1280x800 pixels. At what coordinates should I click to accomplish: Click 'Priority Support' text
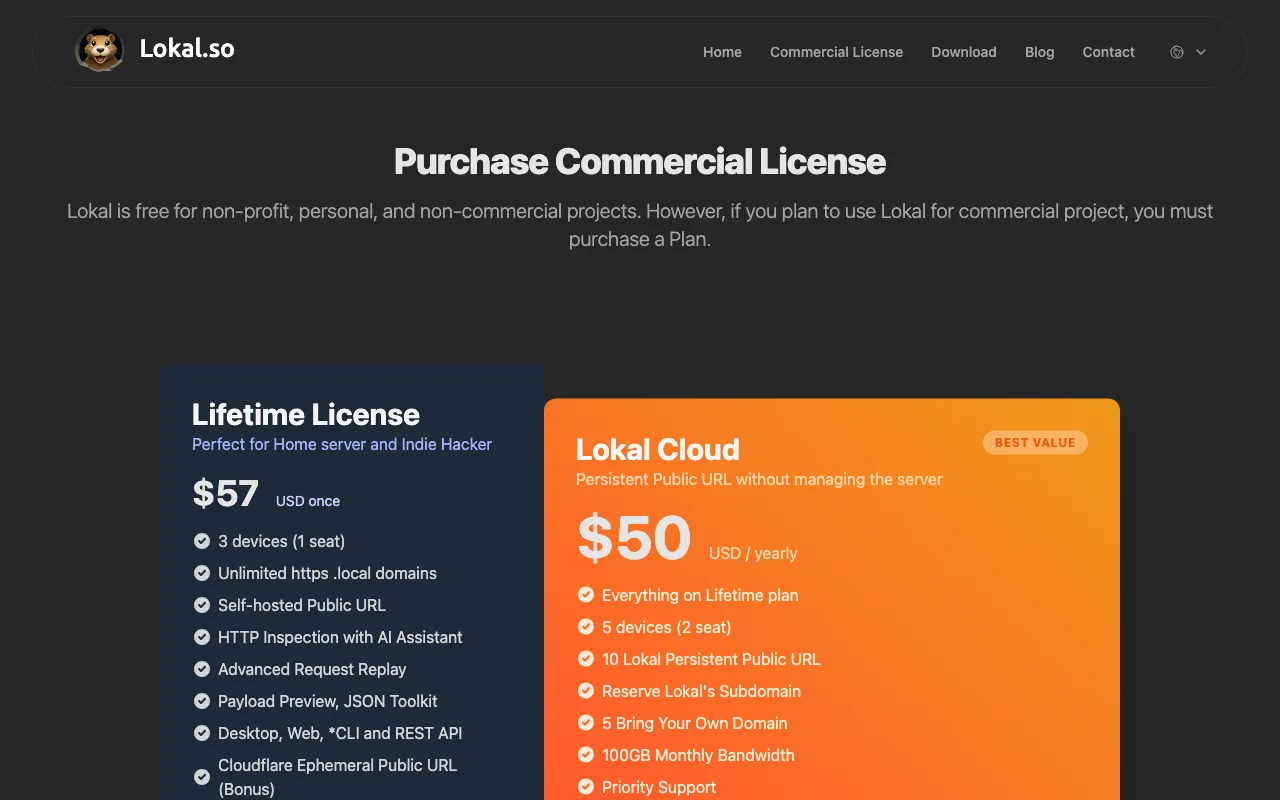click(x=659, y=787)
